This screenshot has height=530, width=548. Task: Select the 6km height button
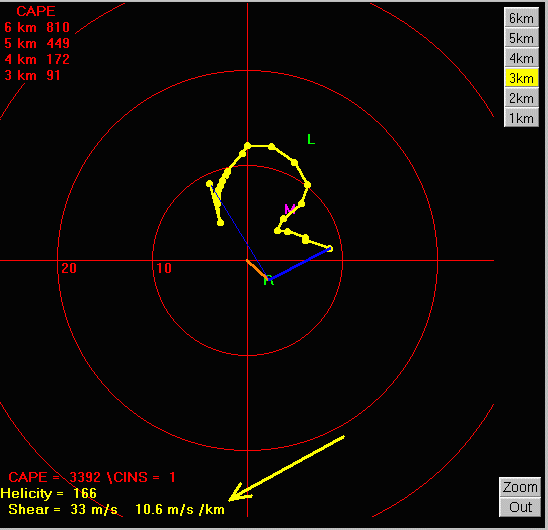[x=521, y=18]
